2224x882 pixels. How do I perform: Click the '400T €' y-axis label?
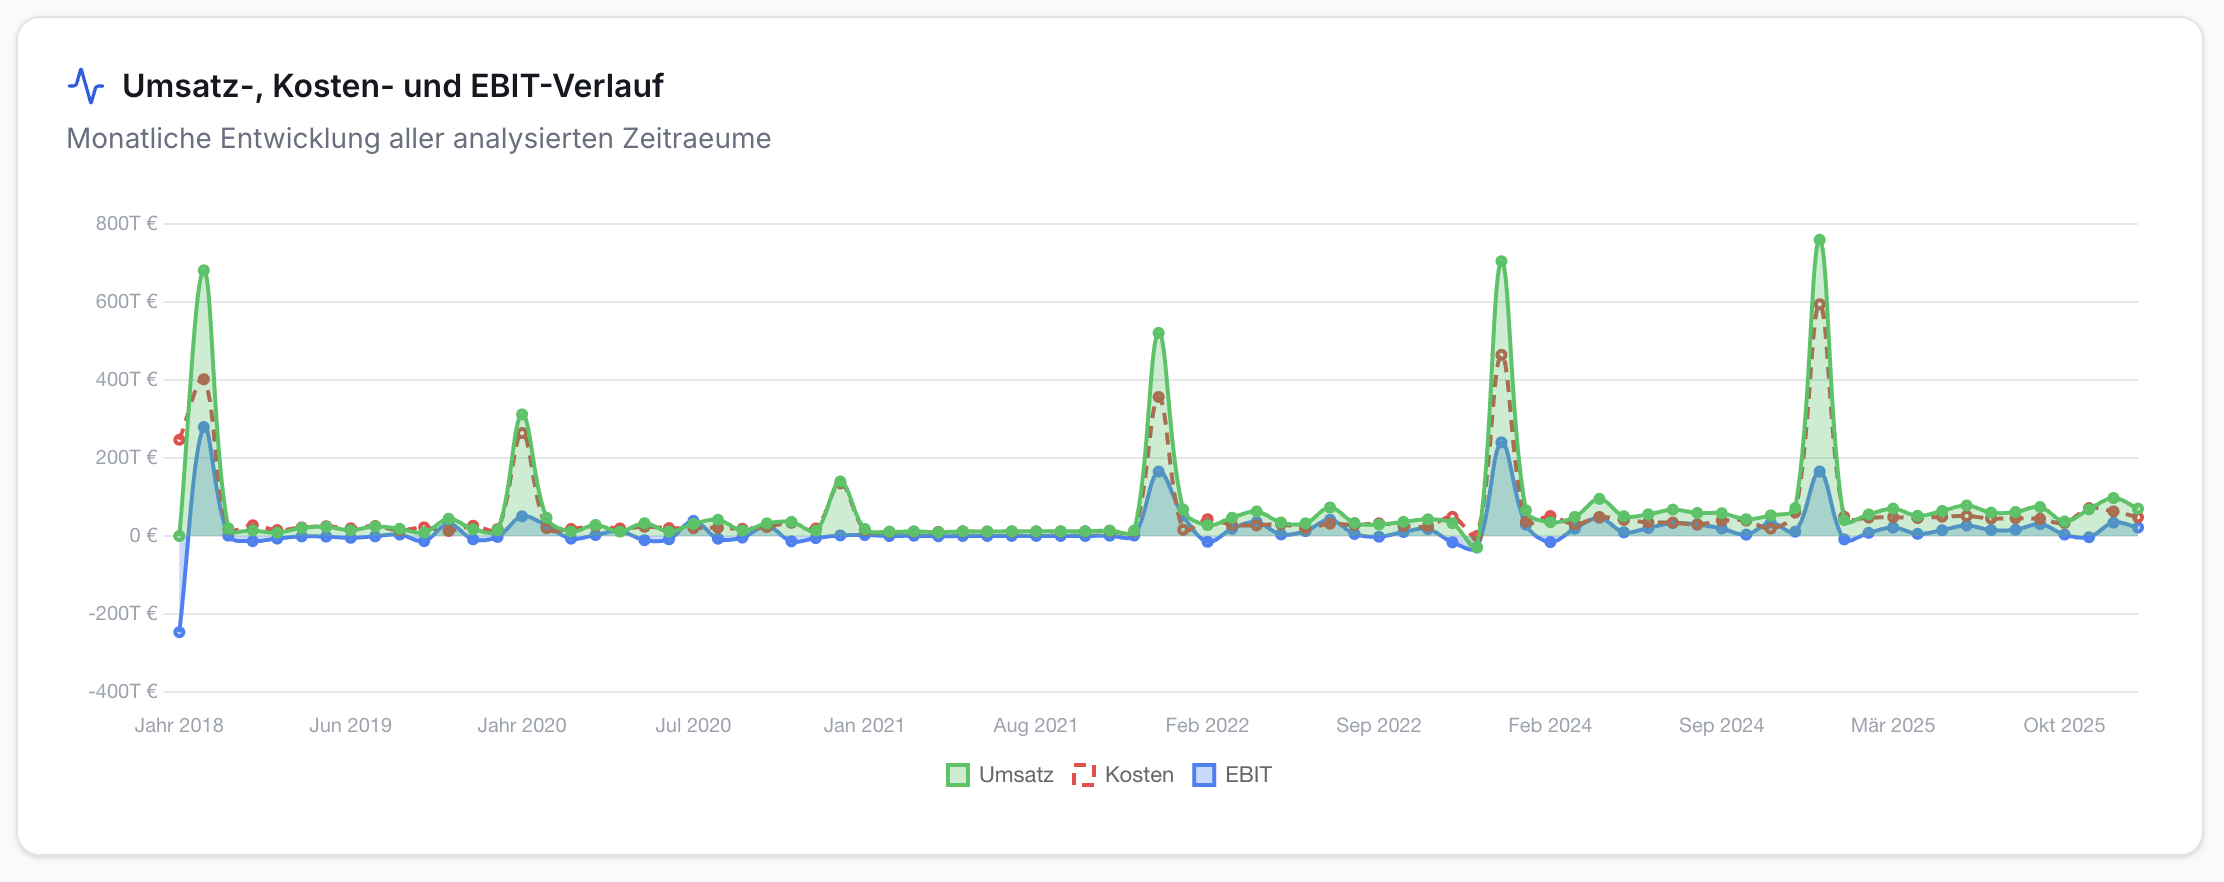(x=127, y=379)
